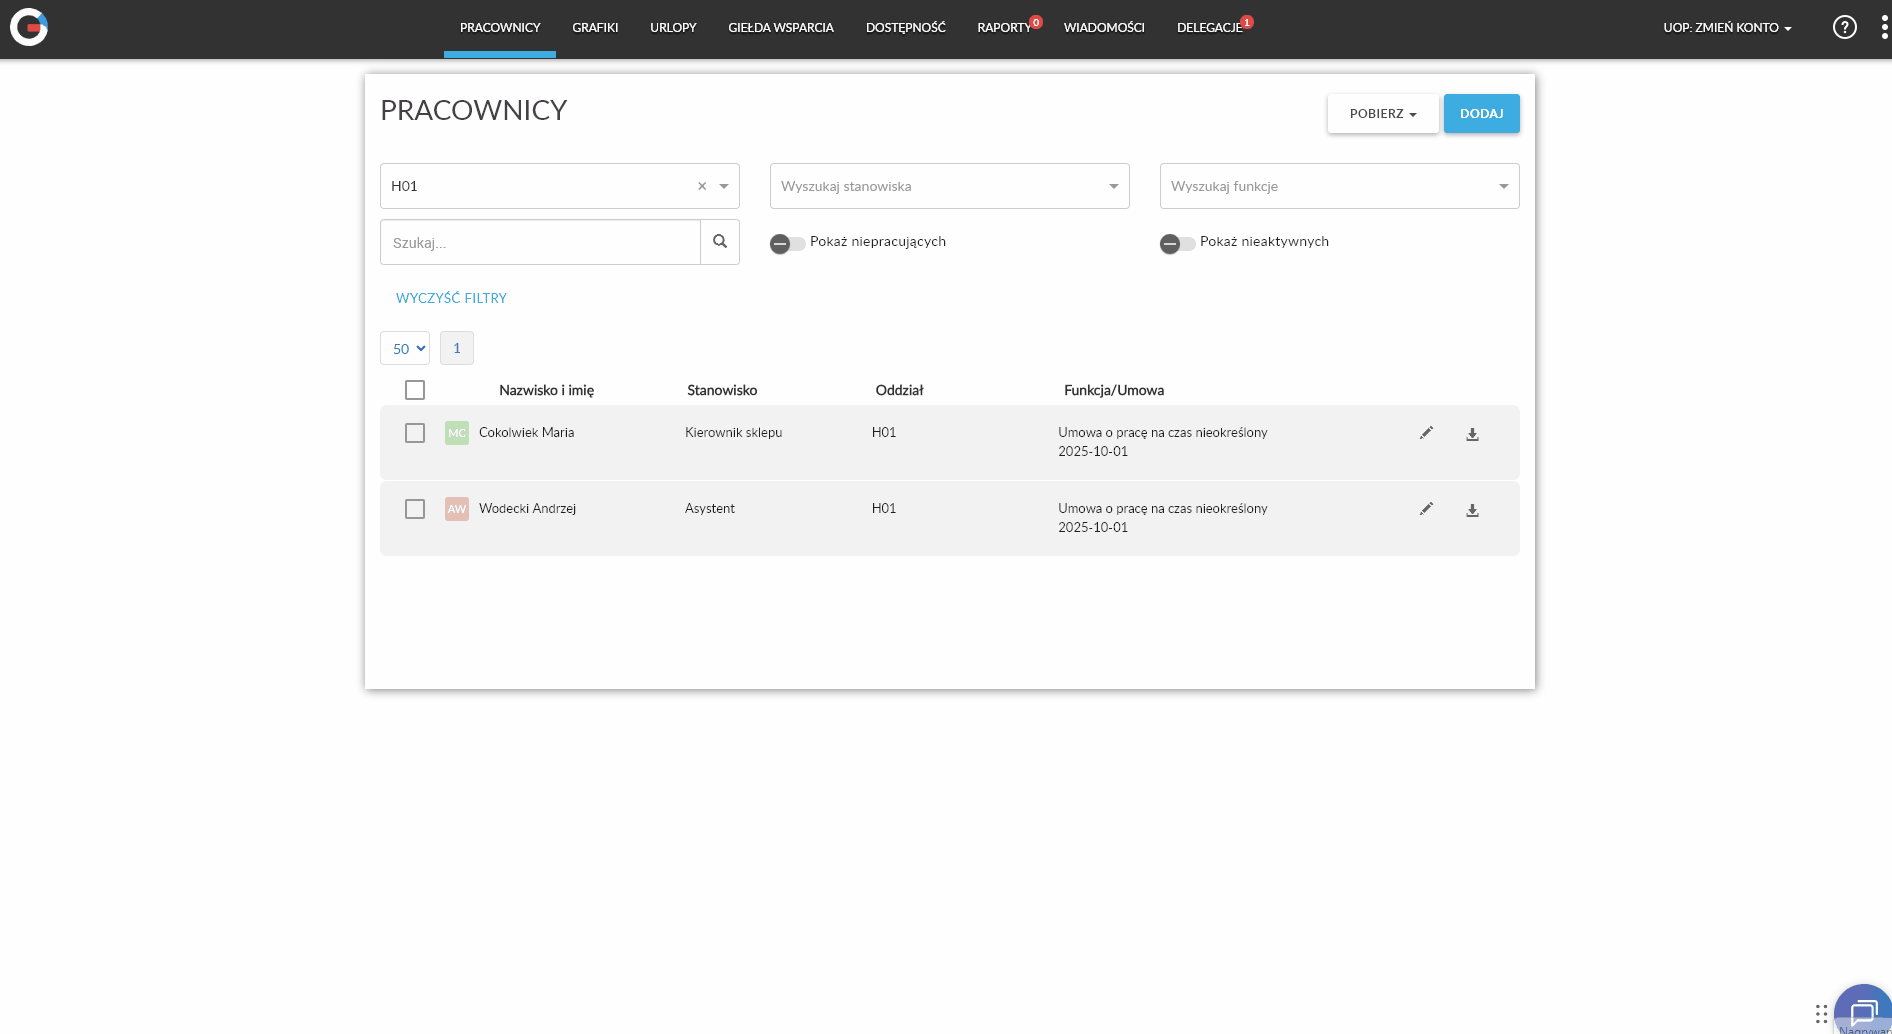Download Wodecki Andrzej's data via row icon

(1472, 510)
